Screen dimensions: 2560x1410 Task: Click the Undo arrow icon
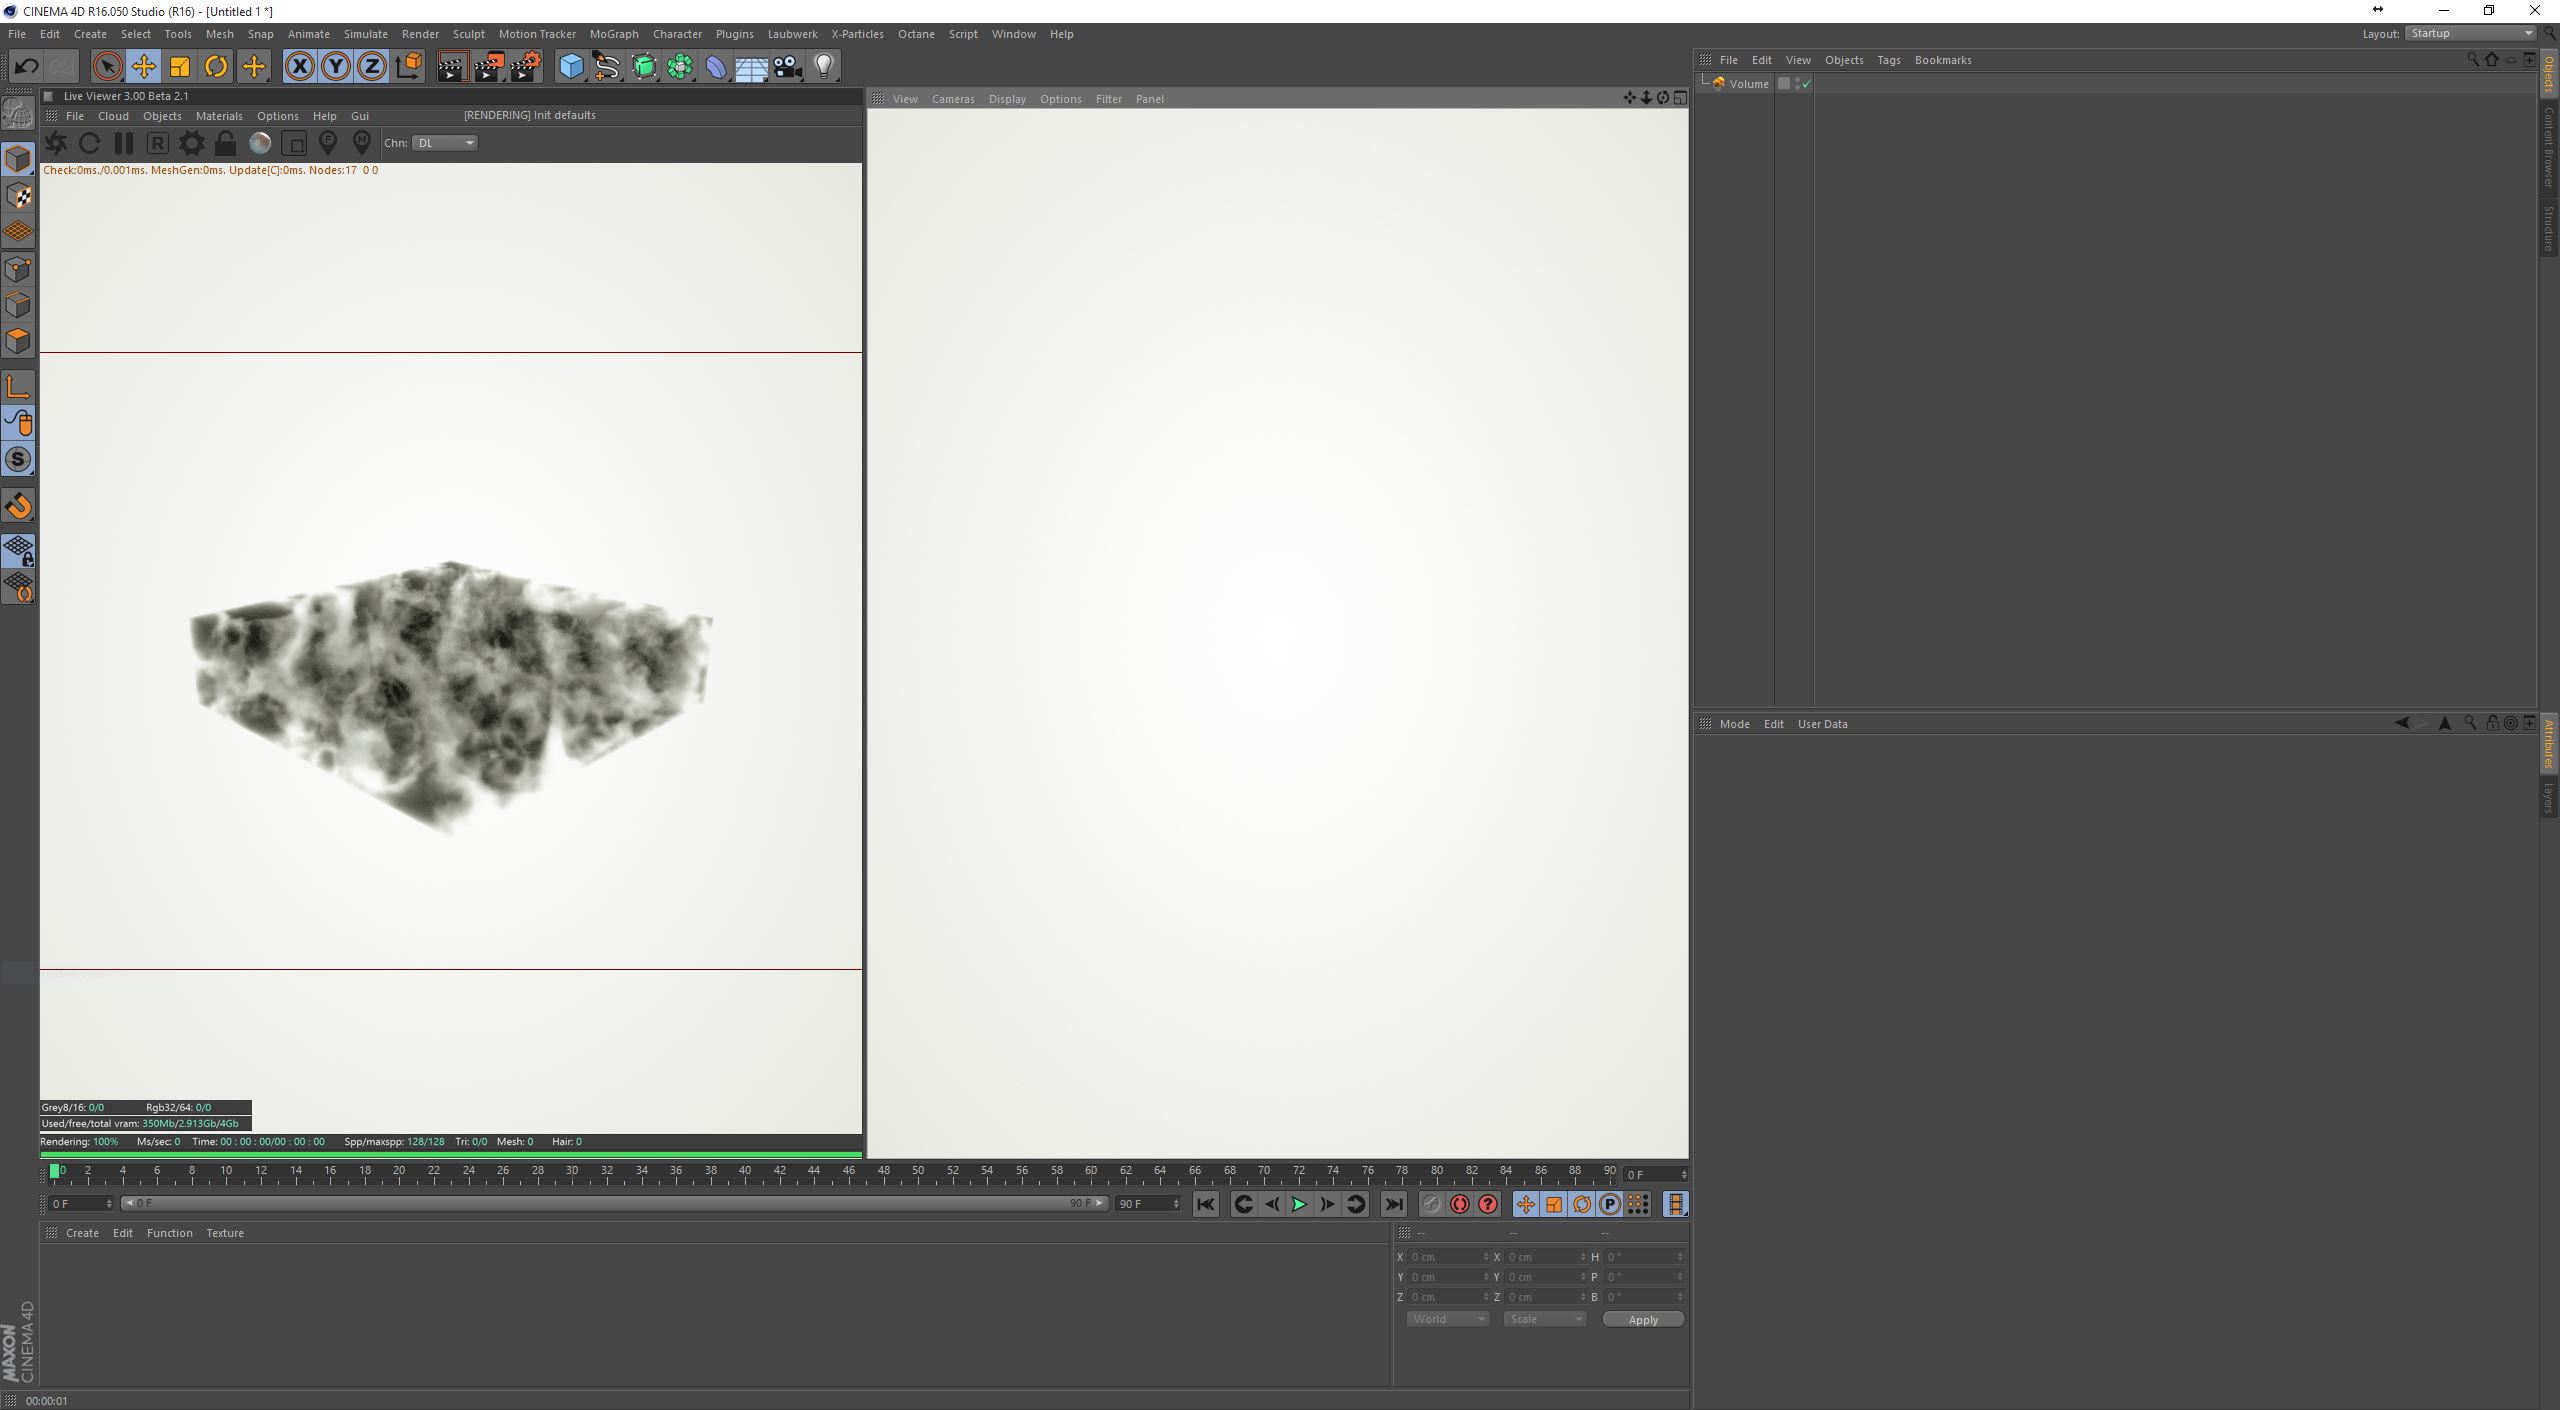(26, 67)
